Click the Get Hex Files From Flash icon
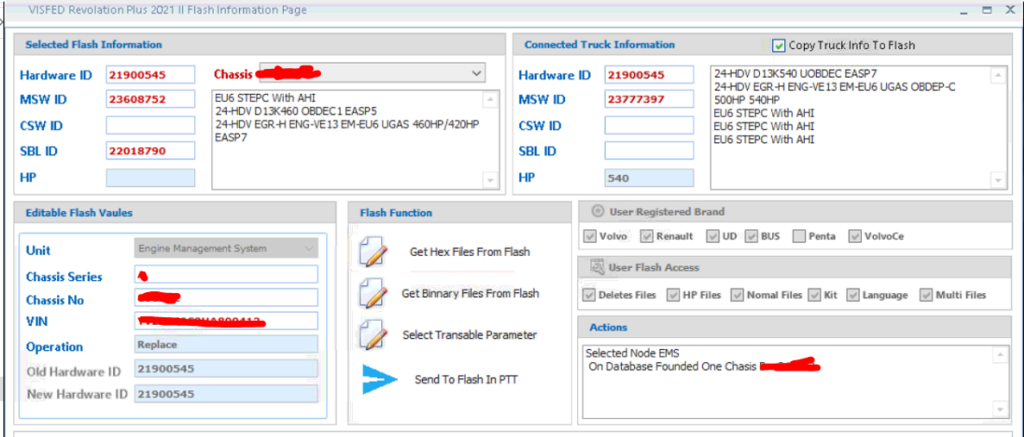This screenshot has height=437, width=1024. click(374, 252)
